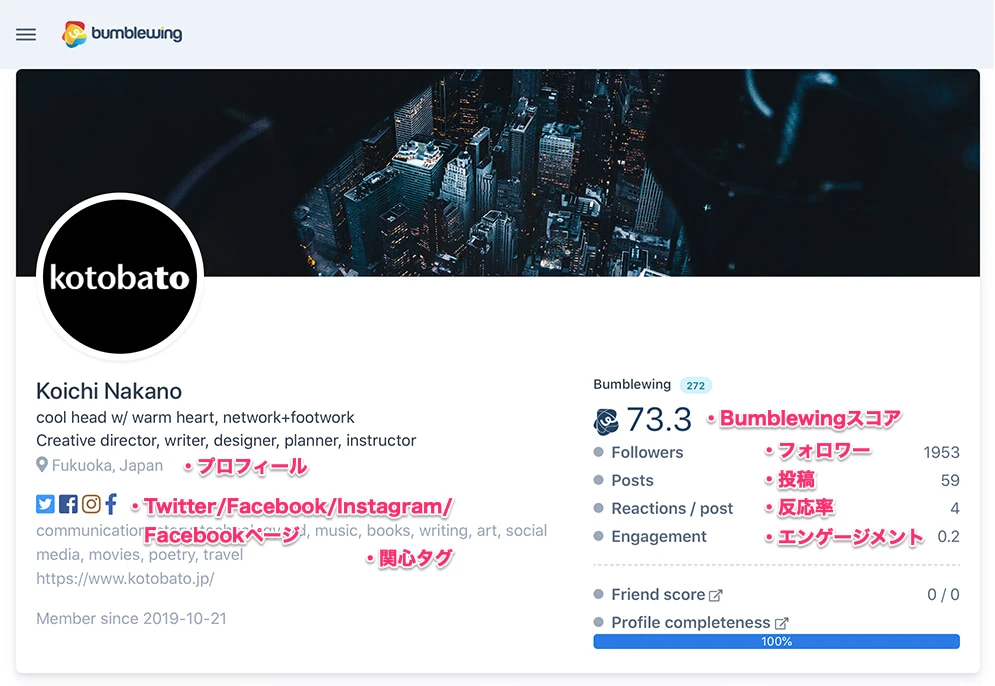Click the 272 Bumblewing badge
Screen dimensions: 995x686
click(x=695, y=385)
